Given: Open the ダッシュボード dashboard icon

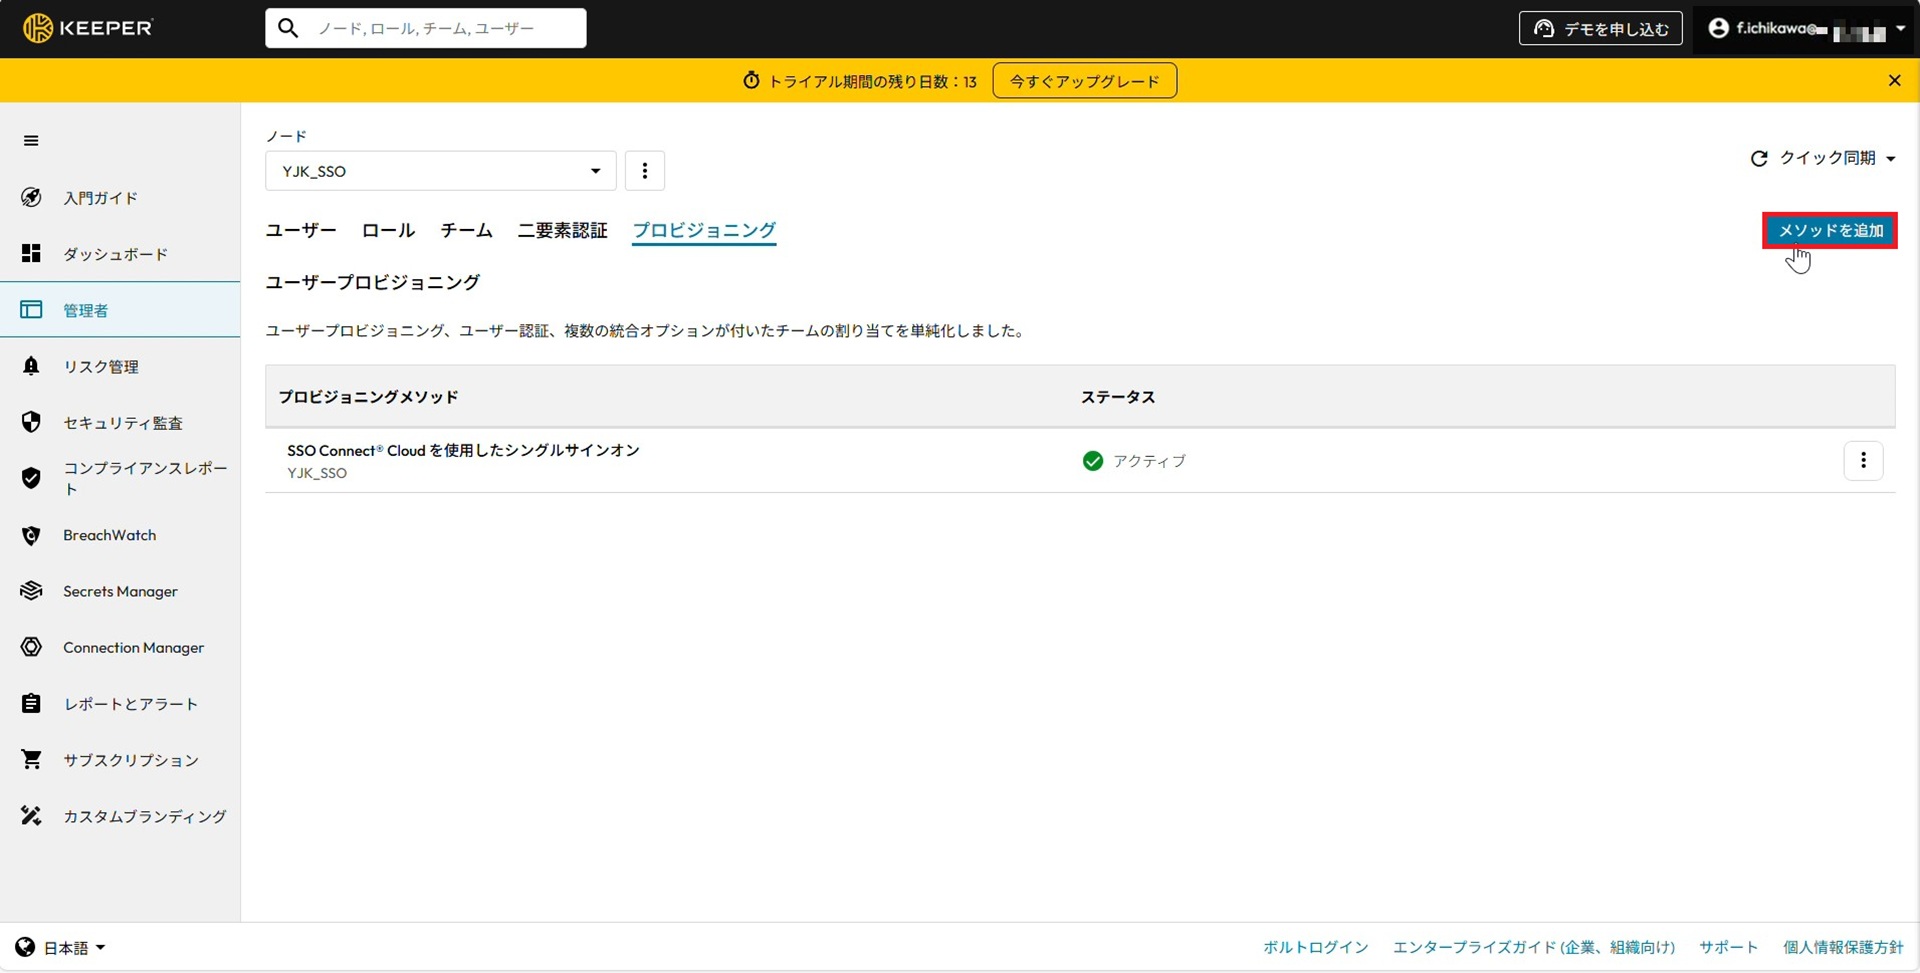Looking at the screenshot, I should [31, 254].
